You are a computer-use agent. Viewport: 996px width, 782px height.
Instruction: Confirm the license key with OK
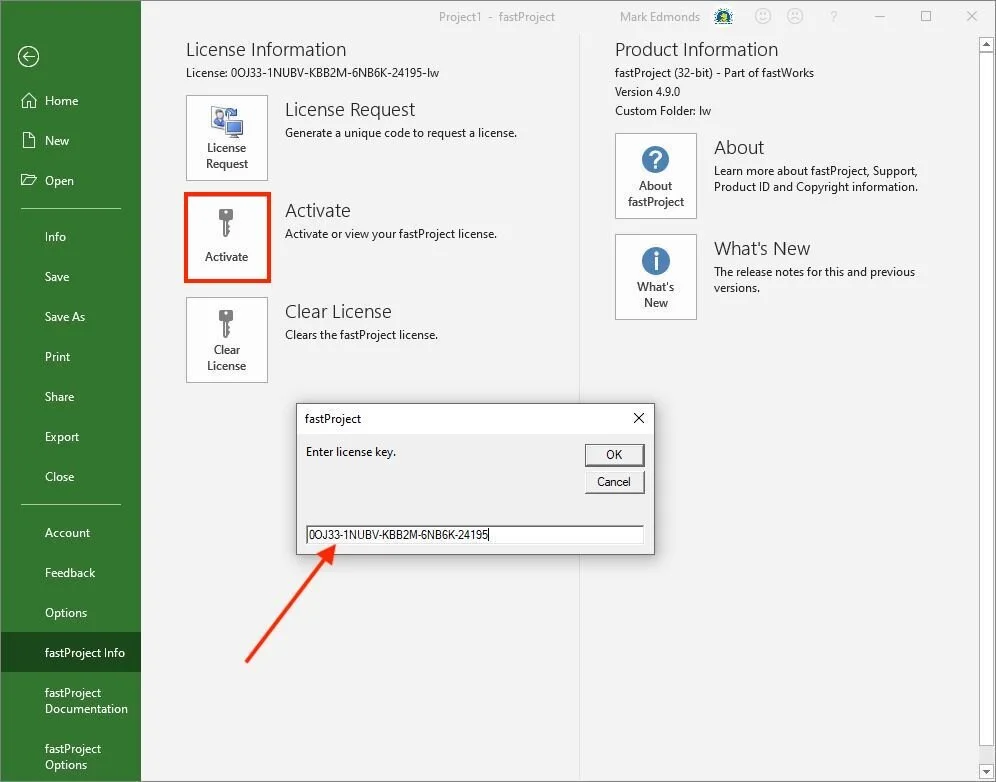[x=614, y=455]
